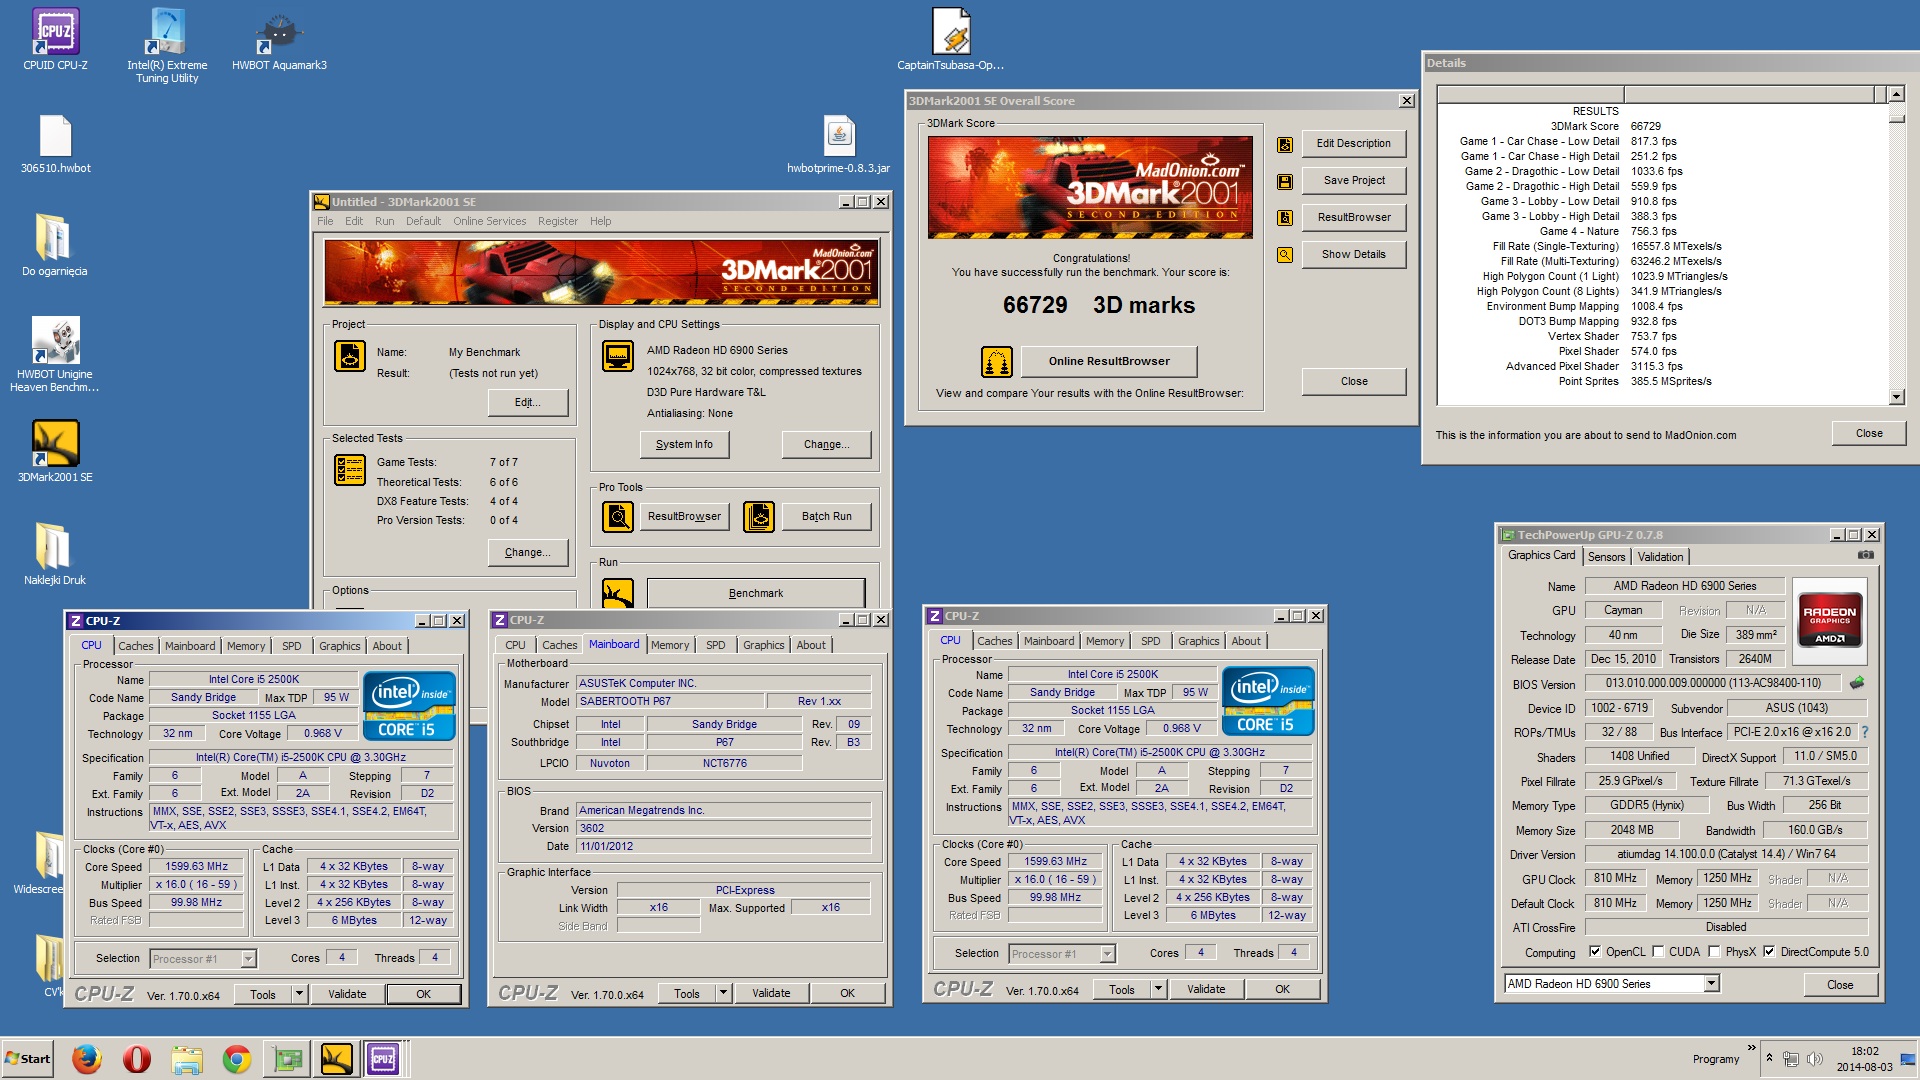Toggle the CUDA checkbox in GPU-Z
This screenshot has width=1920, height=1080.
coord(1658,952)
